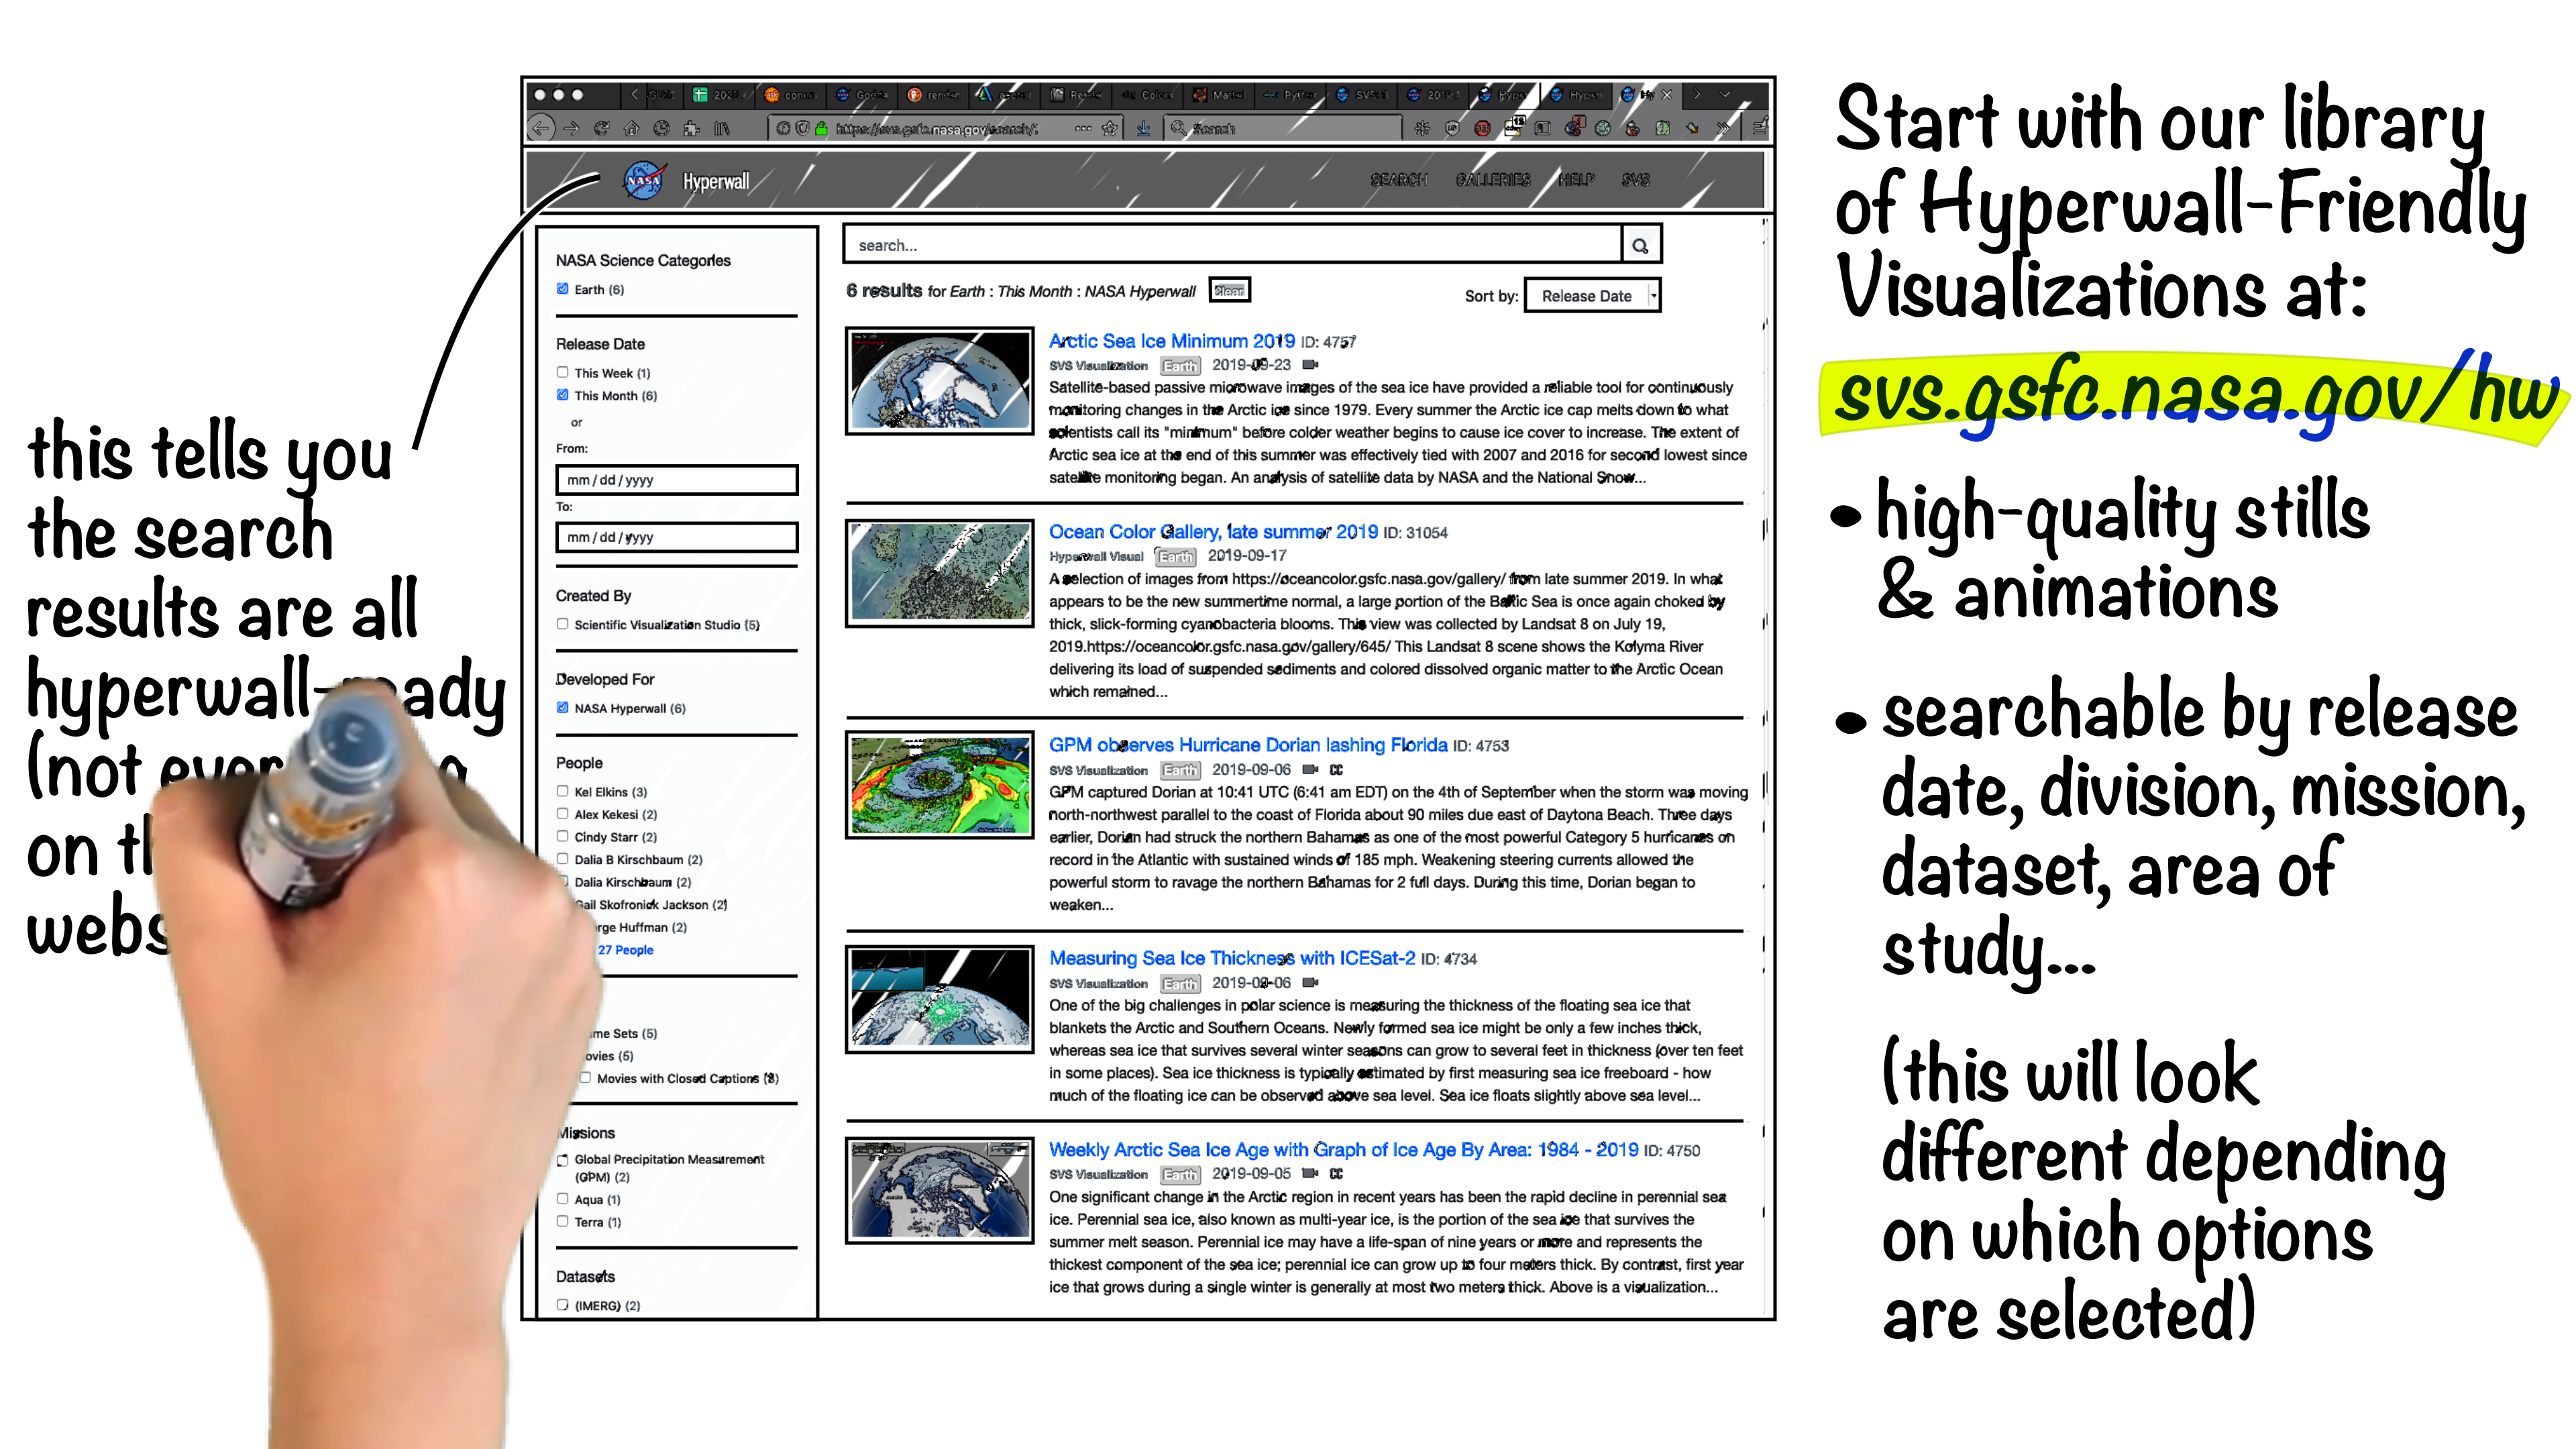Click the video camera icon on ICESat-2 result
The width and height of the screenshot is (2576, 1449).
click(1310, 982)
